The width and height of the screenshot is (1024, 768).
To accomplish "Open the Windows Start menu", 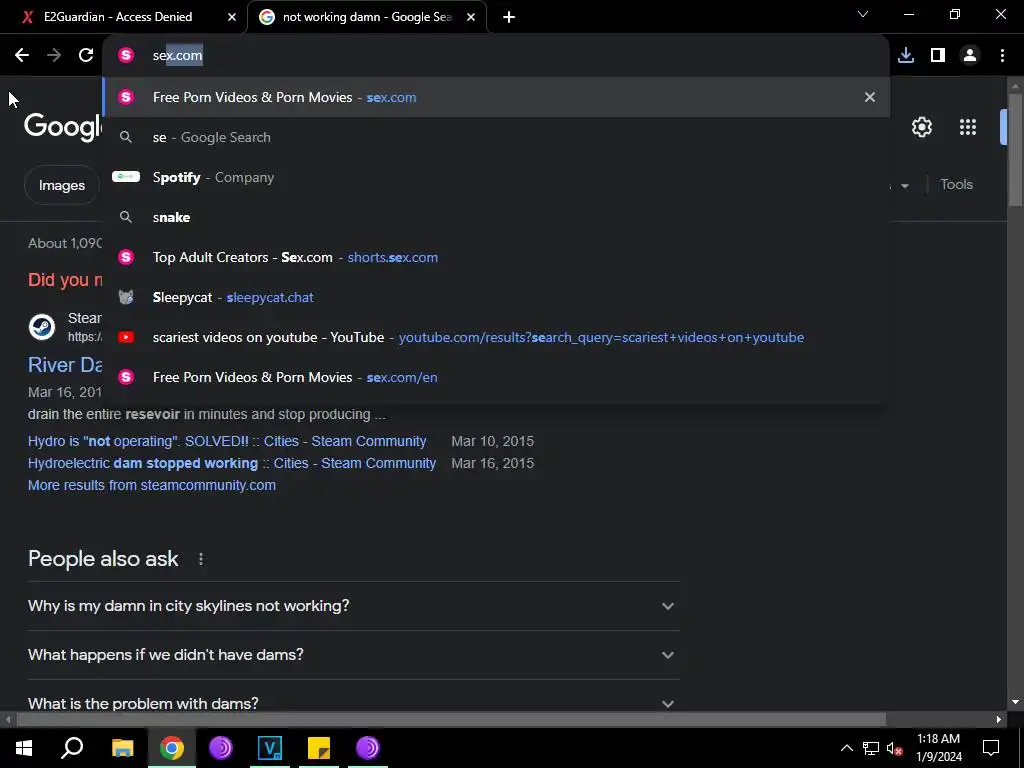I will pos(24,748).
